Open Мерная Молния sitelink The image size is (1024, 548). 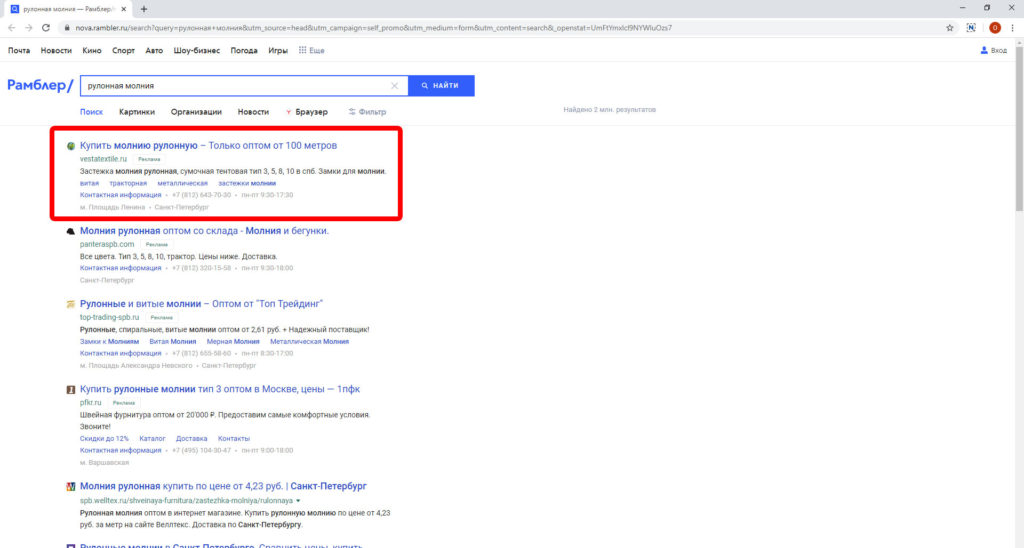pos(233,342)
